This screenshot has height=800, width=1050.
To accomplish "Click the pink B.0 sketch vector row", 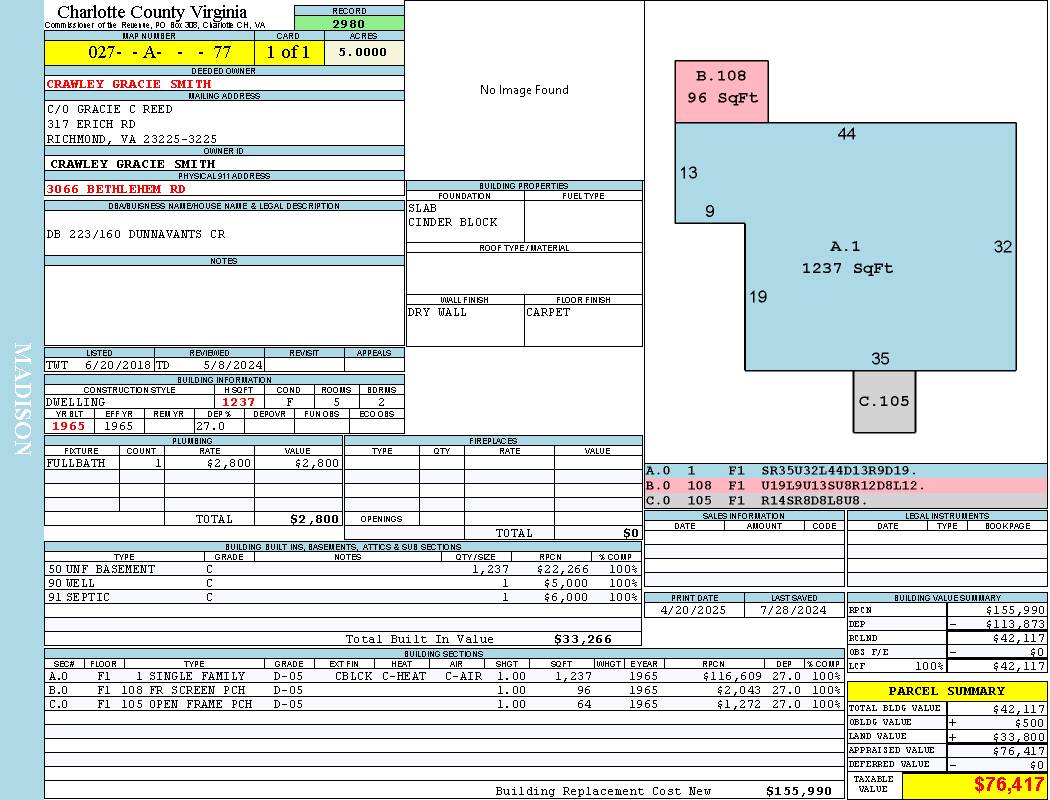I will tap(846, 485).
